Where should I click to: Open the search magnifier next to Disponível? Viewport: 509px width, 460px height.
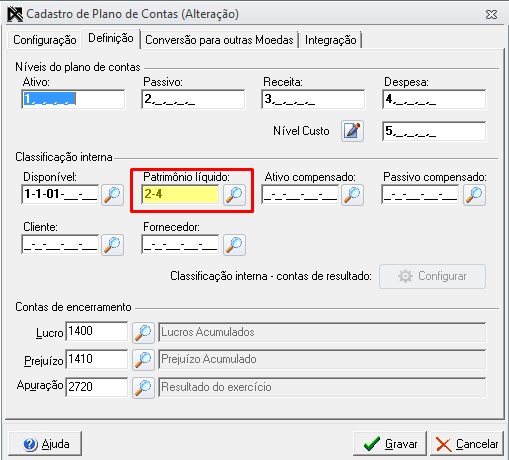click(112, 195)
